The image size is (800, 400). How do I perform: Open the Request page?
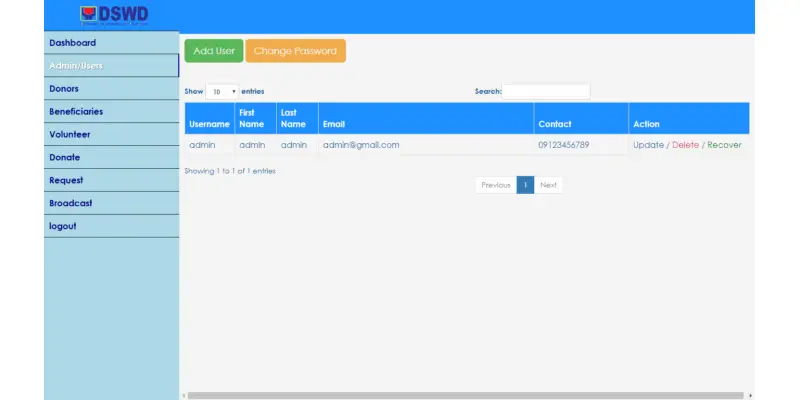point(111,181)
